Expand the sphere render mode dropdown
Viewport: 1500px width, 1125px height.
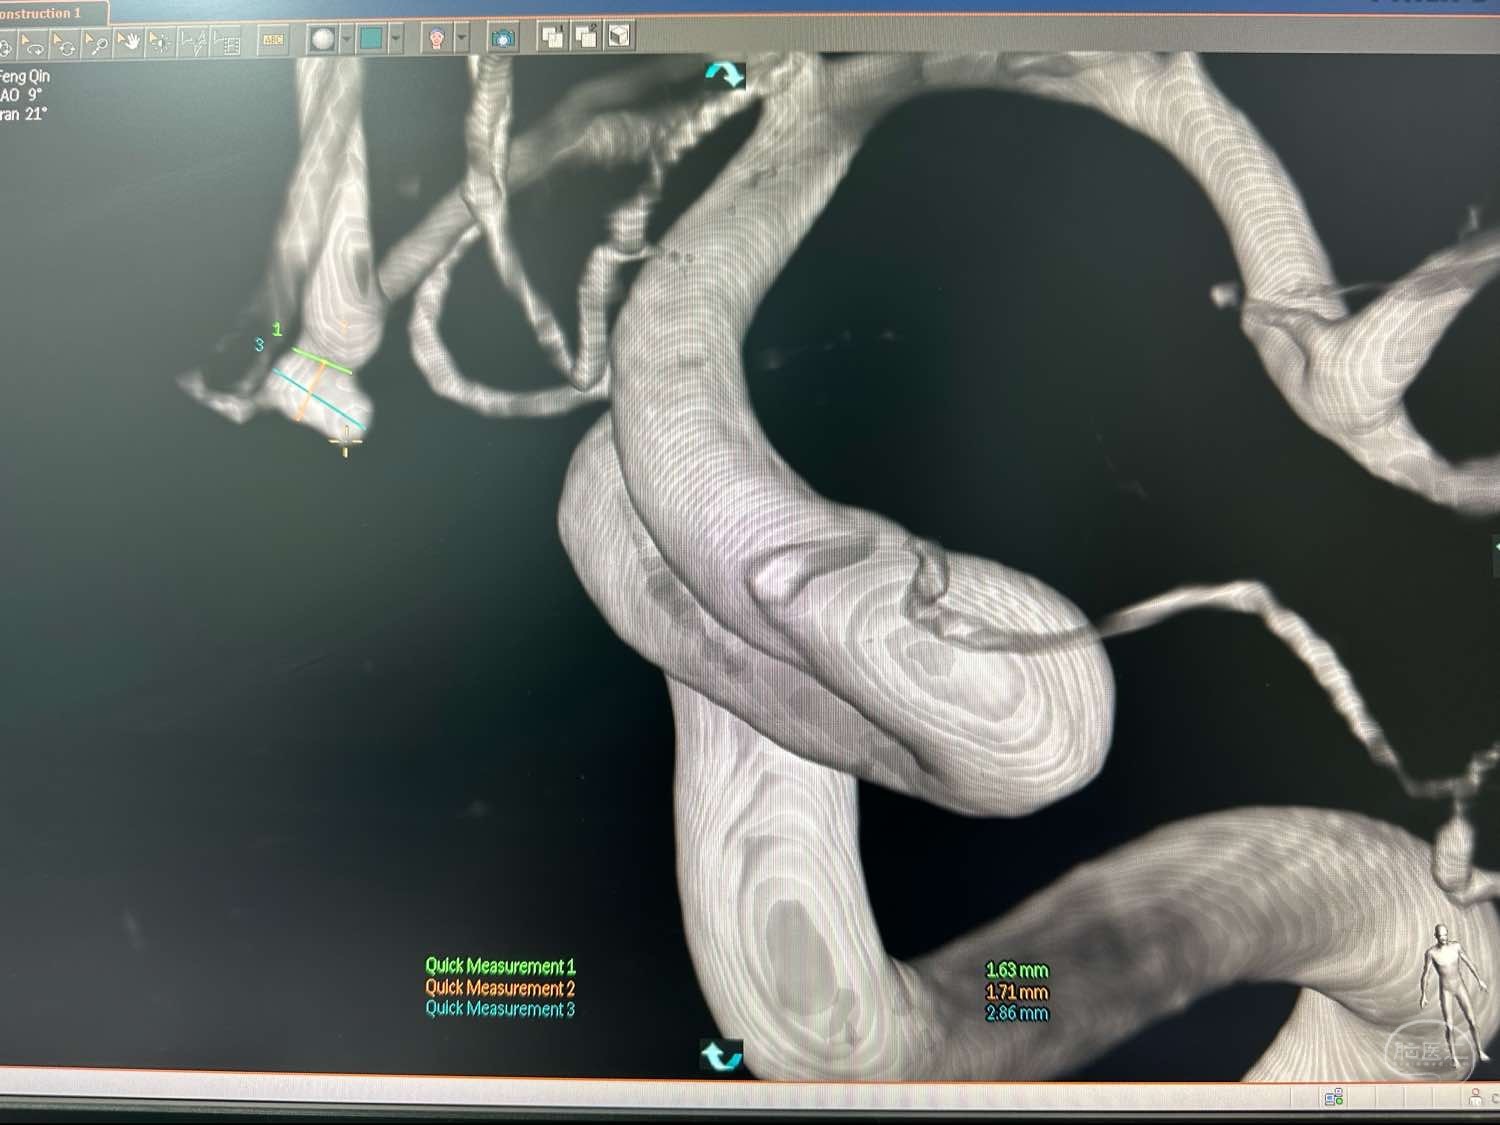tap(346, 39)
